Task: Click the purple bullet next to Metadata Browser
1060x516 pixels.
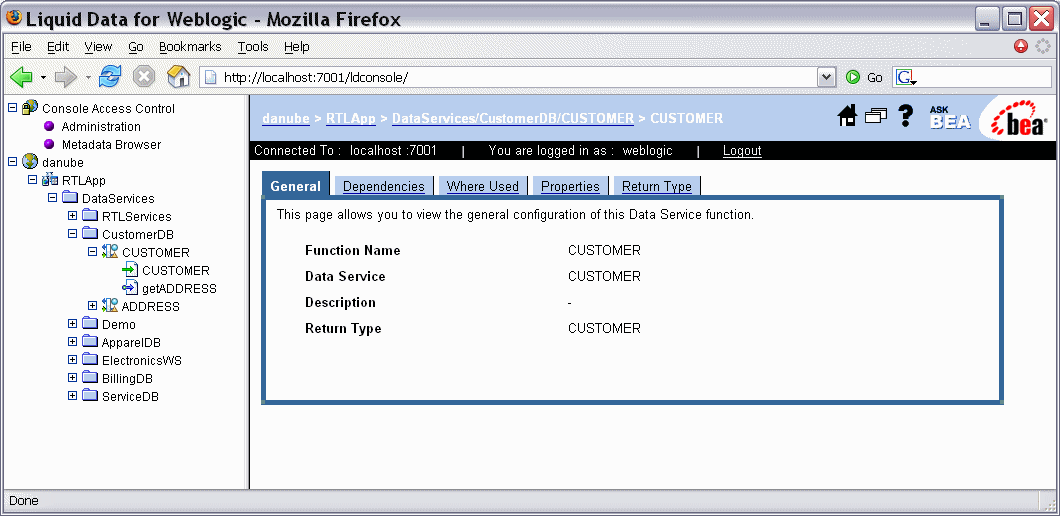Action: tap(49, 144)
